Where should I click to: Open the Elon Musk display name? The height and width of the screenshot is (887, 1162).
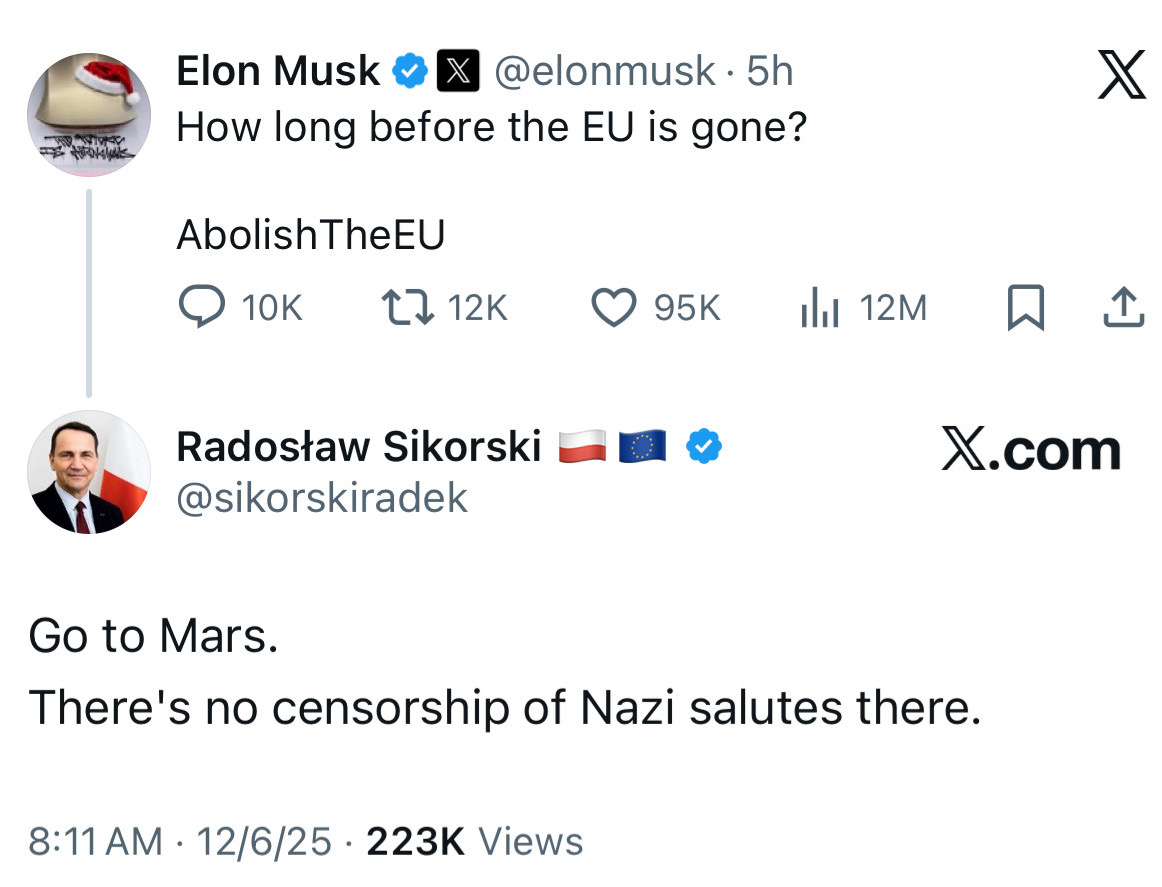coord(278,71)
